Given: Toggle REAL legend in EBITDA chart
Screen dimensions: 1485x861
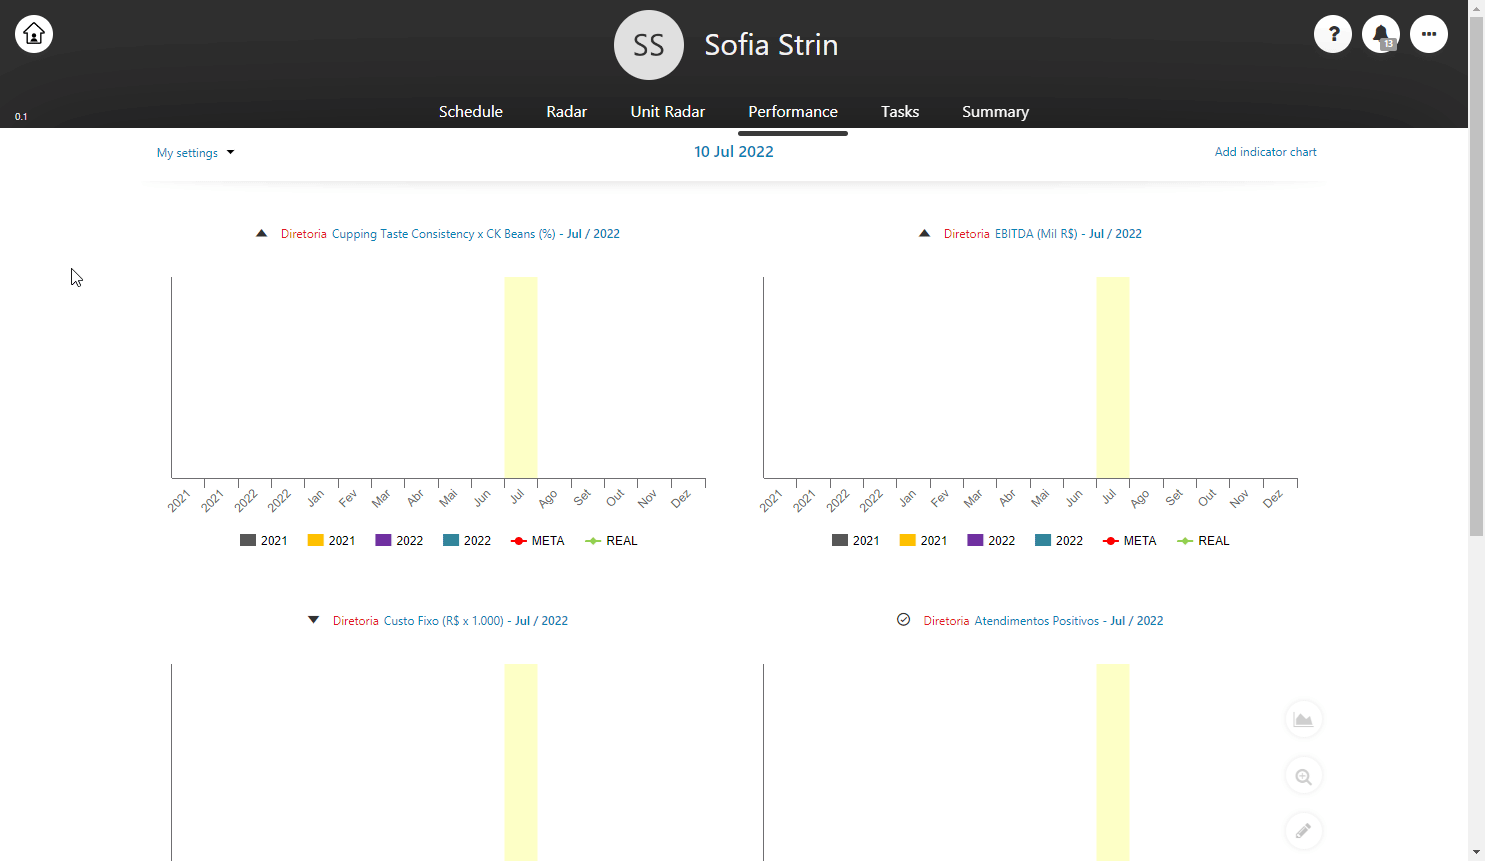Looking at the screenshot, I should tap(1203, 541).
